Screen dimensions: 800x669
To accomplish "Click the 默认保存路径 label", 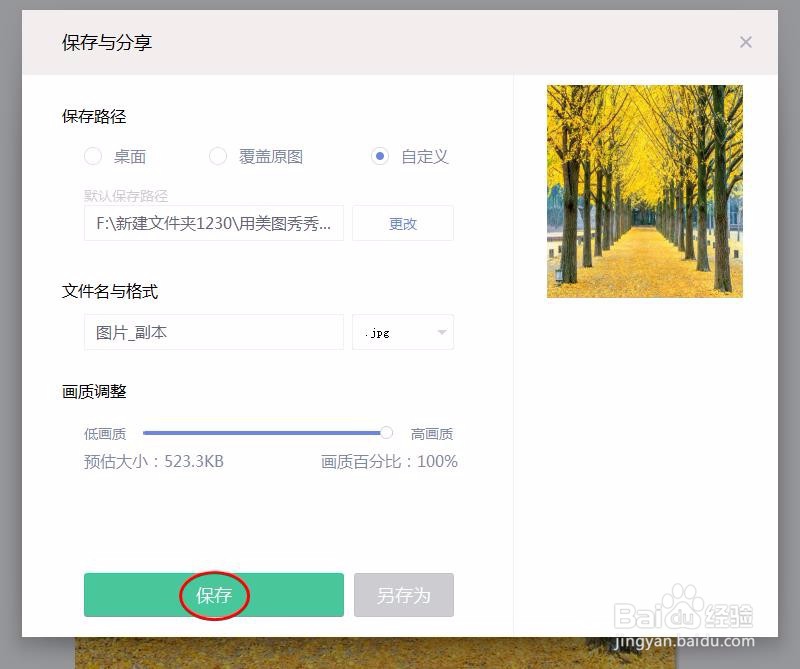I will (126, 195).
